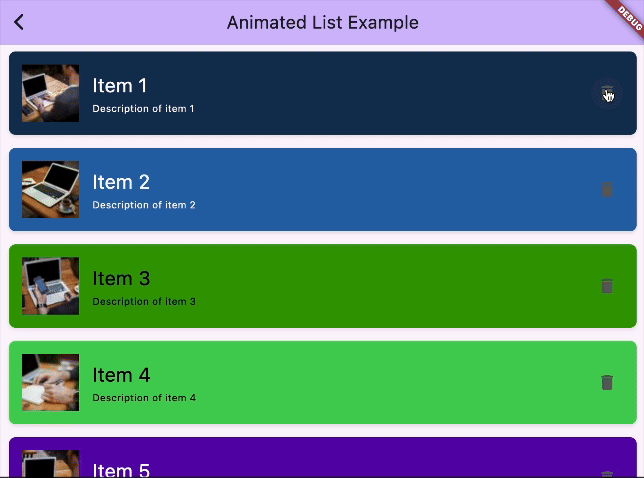Open the Item 2 laptop thumbnail
The image size is (644, 478).
[50, 189]
